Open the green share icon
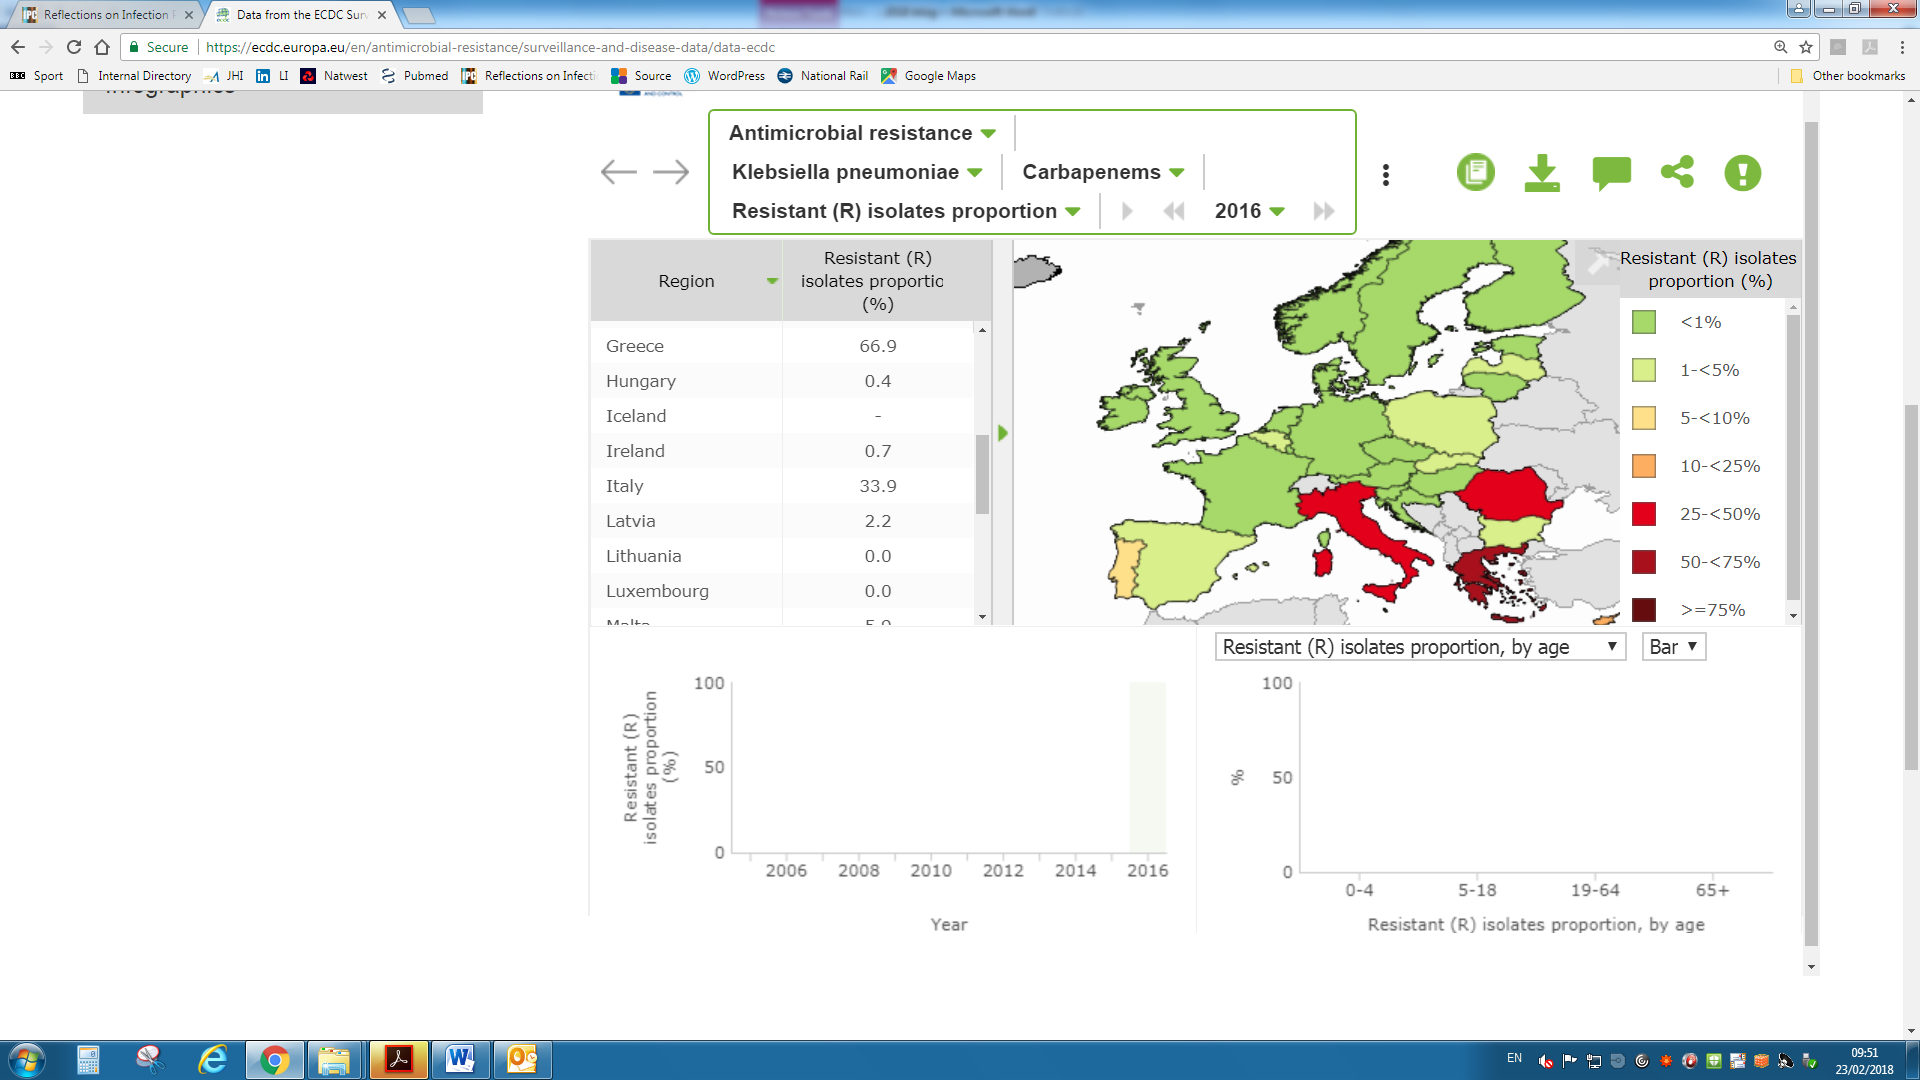1920x1080 pixels. click(x=1677, y=172)
